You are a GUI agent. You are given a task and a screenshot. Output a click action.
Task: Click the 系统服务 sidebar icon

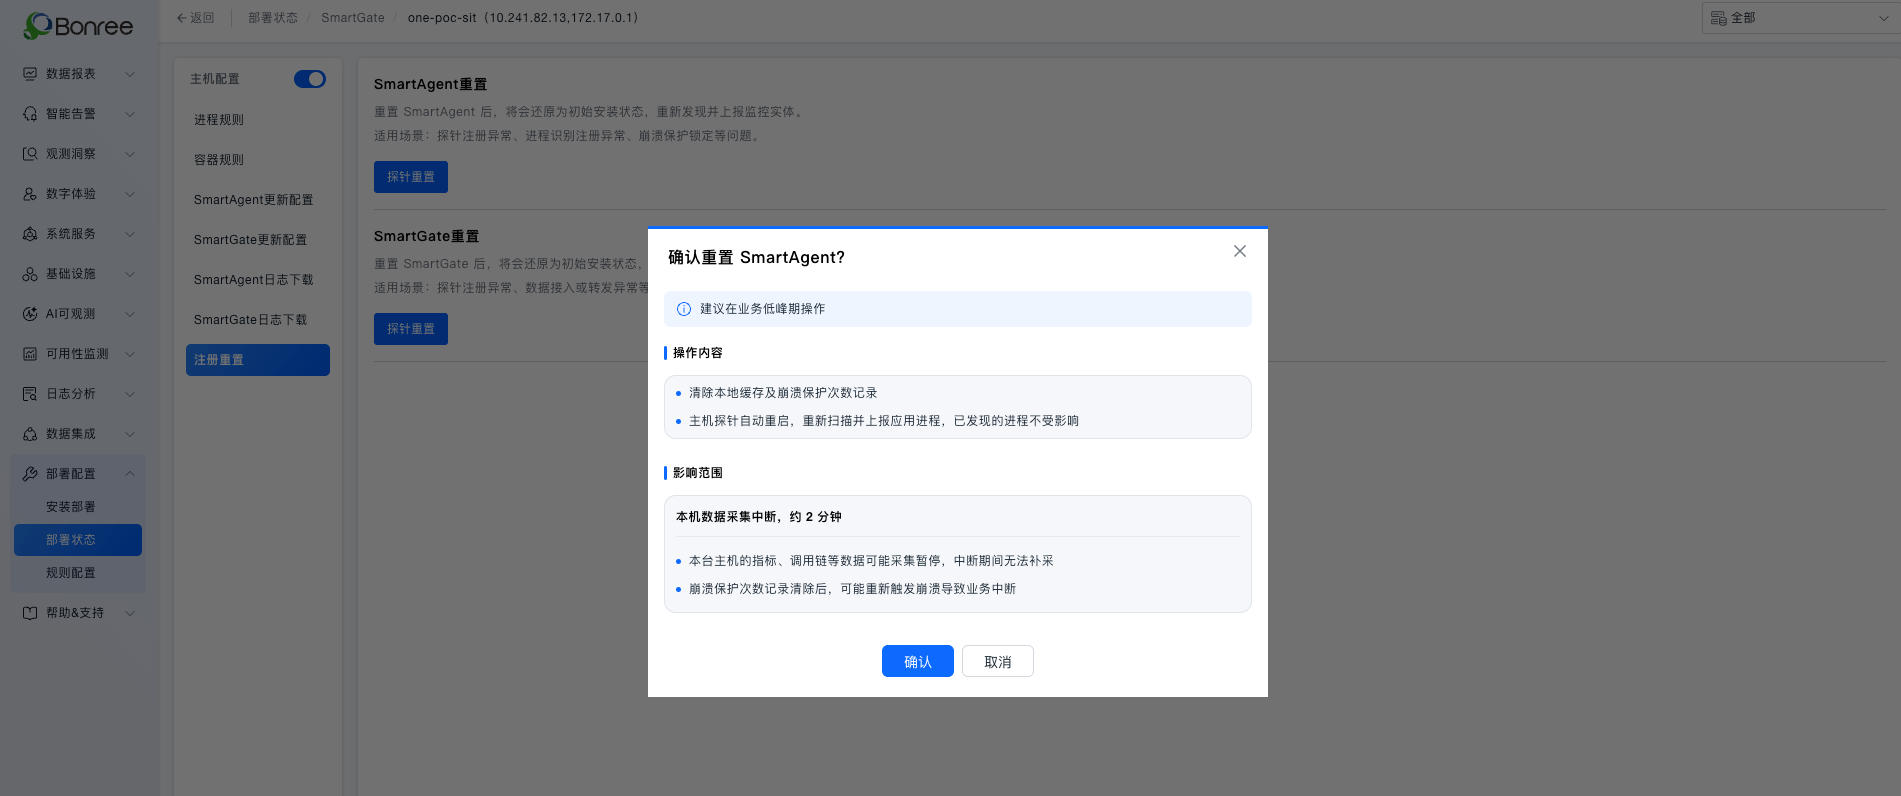tap(30, 234)
